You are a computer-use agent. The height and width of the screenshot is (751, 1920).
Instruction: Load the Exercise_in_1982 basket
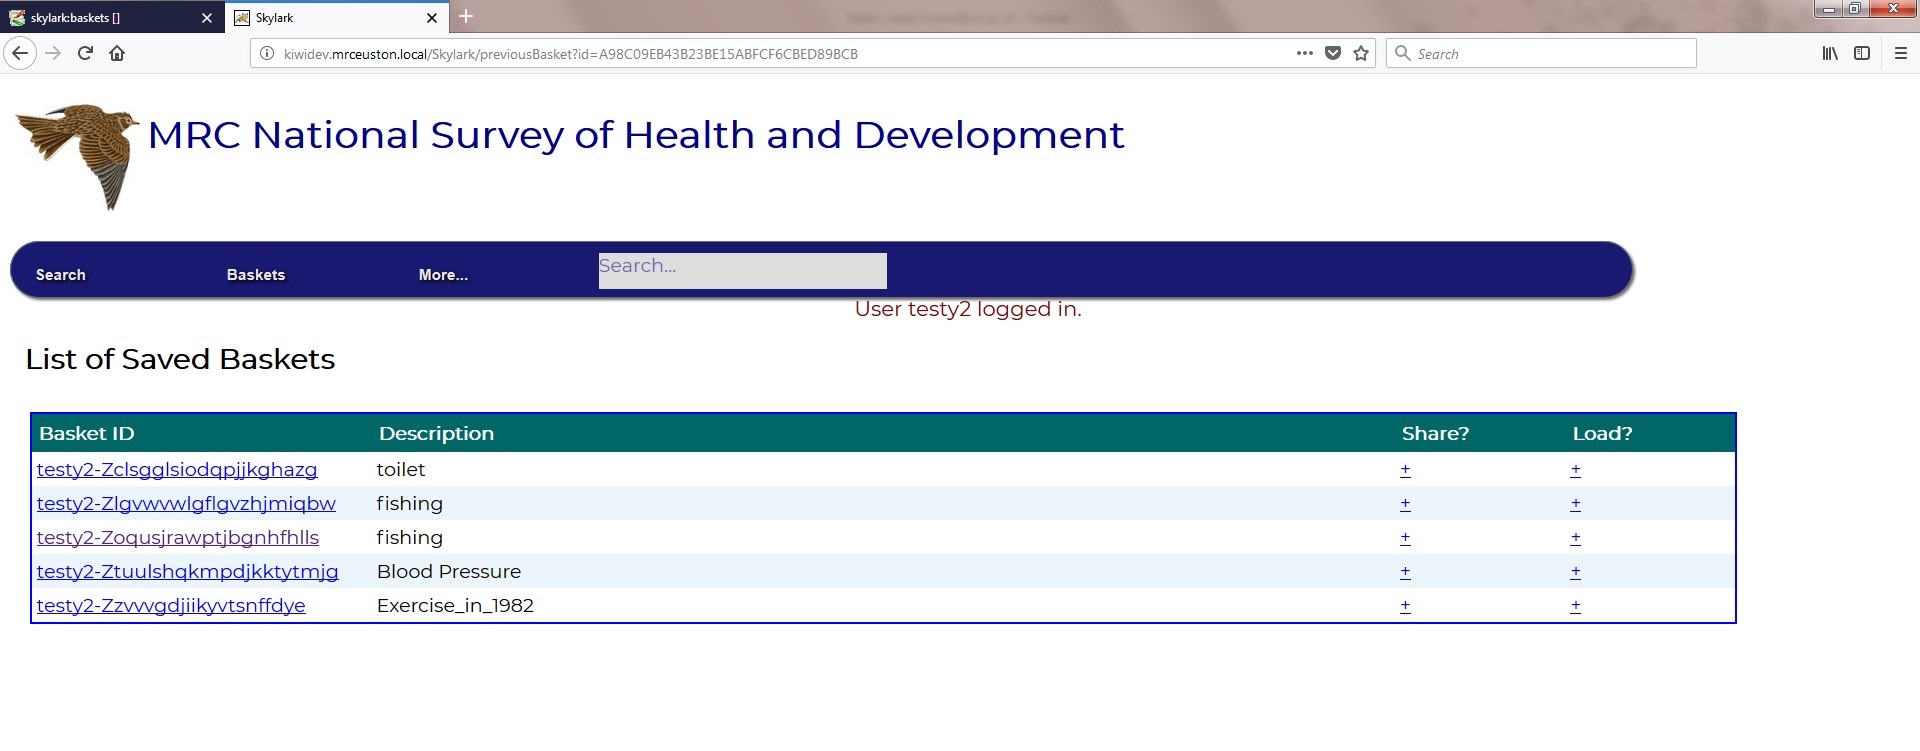point(1575,606)
